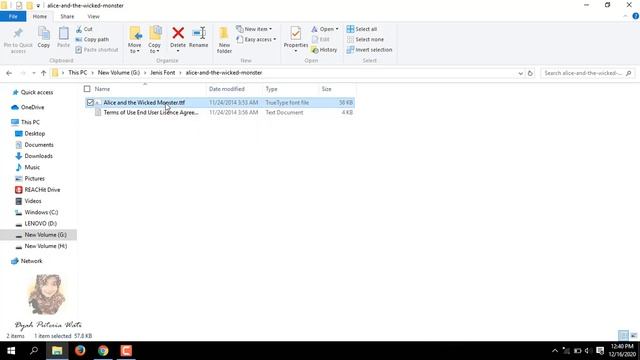Open LENOVO (D:) drive
Viewport: 640px width, 360px height.
point(40,223)
